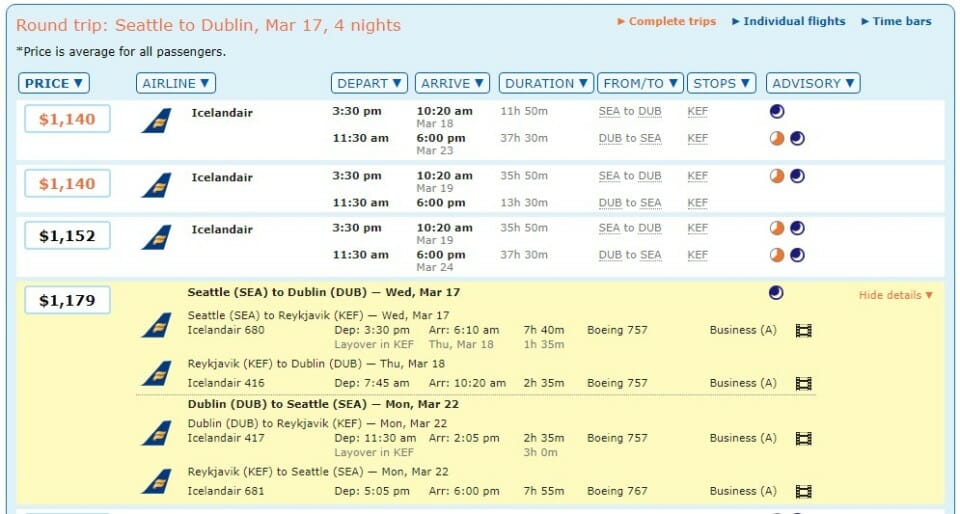Viewport: 960px width, 514px height.
Task: Click Icelandair name in first result
Action: coord(222,113)
